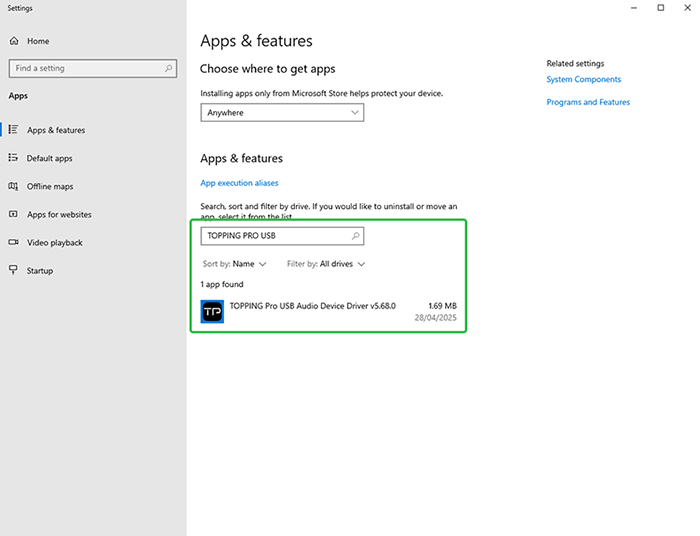Click the Apps for websites icon

click(x=13, y=214)
